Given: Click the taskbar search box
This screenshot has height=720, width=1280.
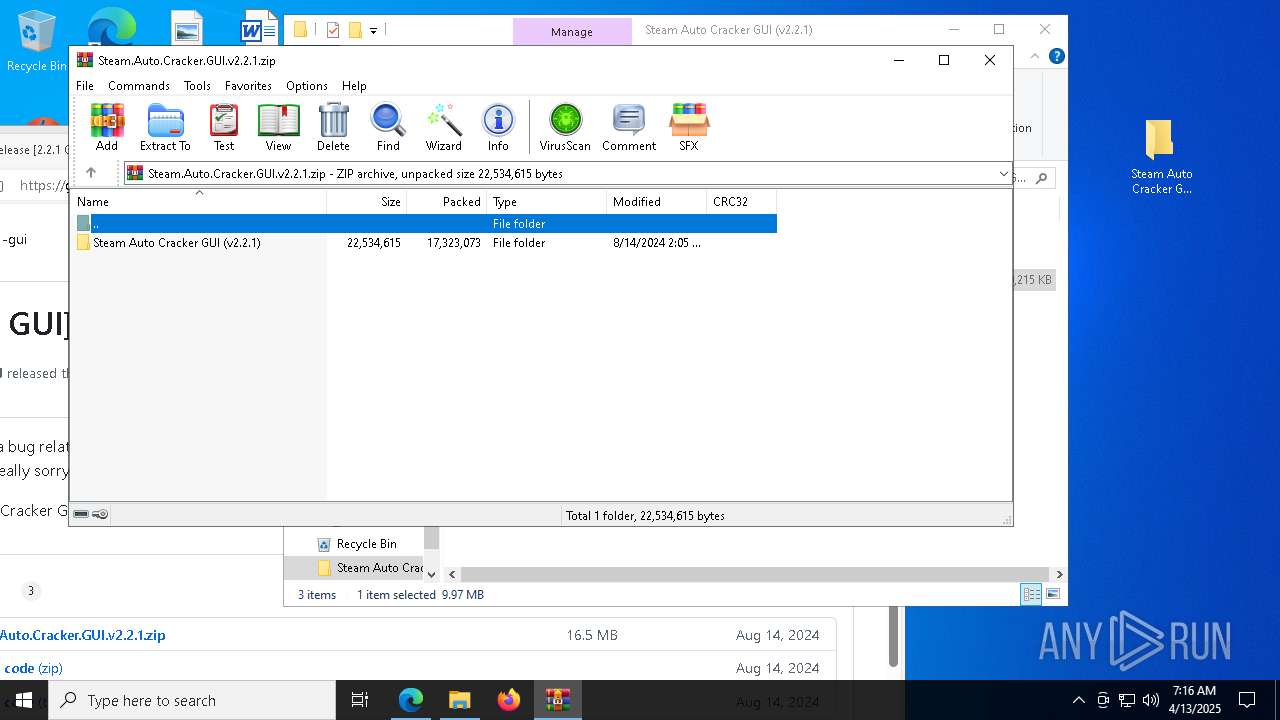Looking at the screenshot, I should pyautogui.click(x=192, y=700).
